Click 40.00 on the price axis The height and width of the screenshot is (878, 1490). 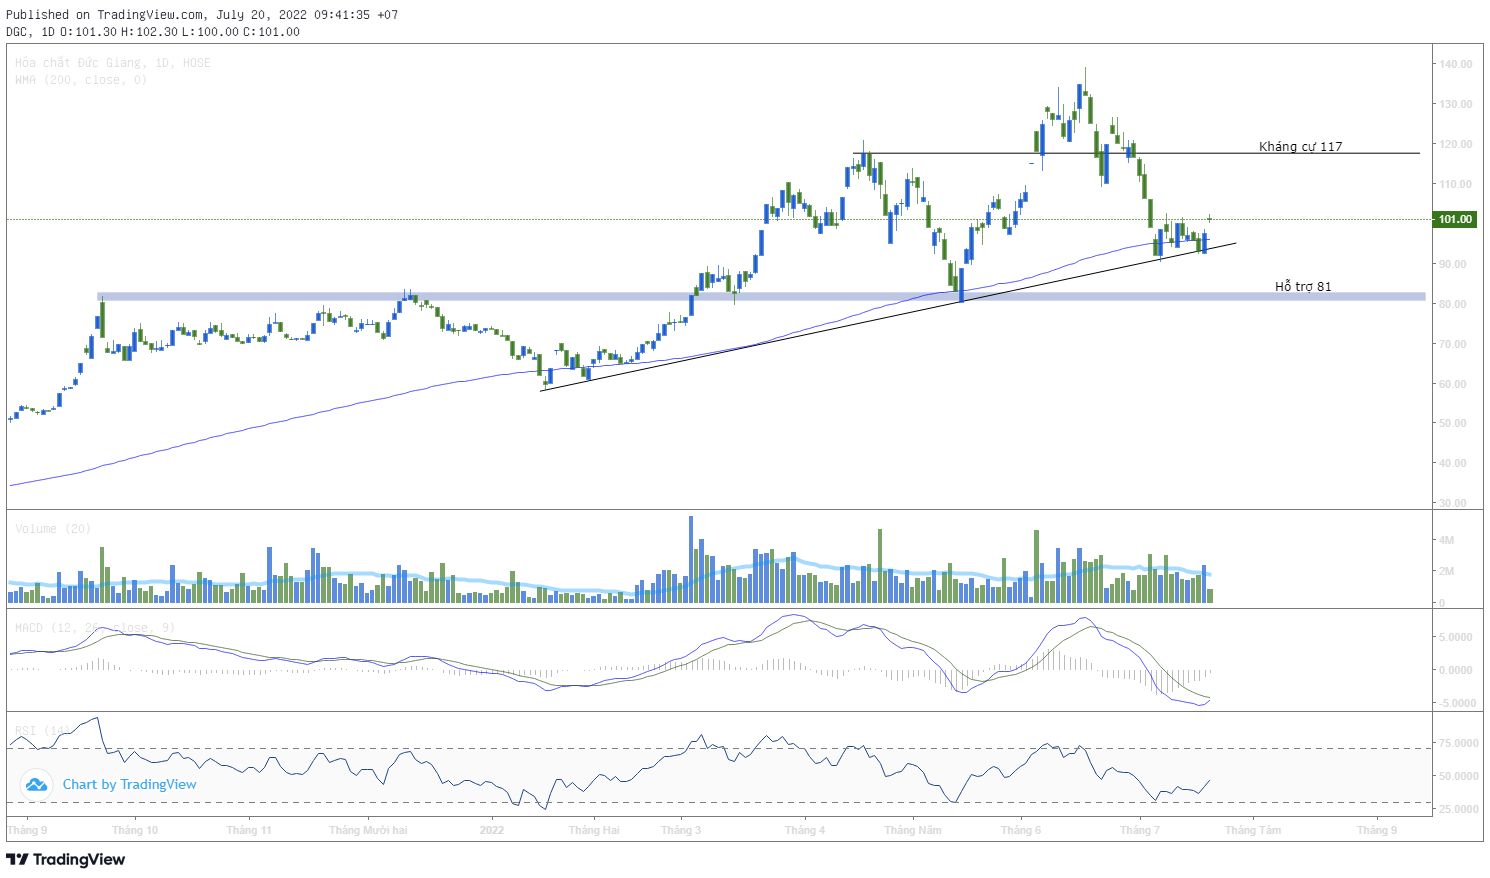[1453, 463]
